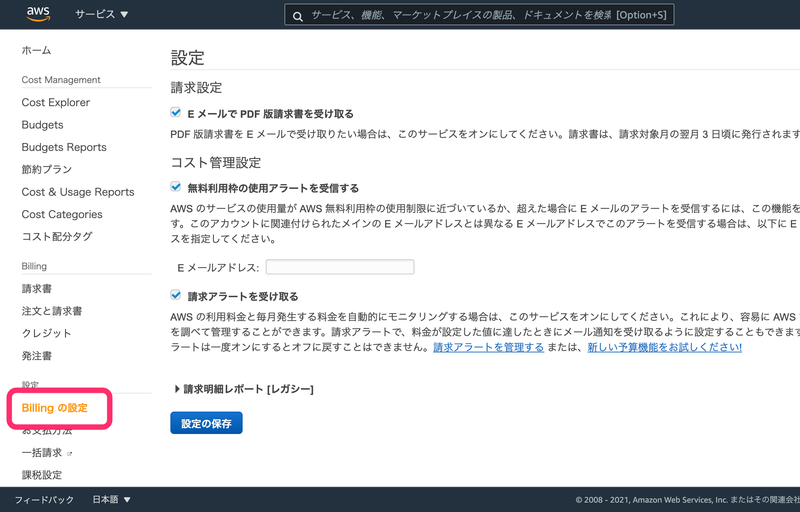Toggle 無料利用枠の使用アラートを受信する checkbox
The width and height of the screenshot is (800, 512).
[x=176, y=187]
